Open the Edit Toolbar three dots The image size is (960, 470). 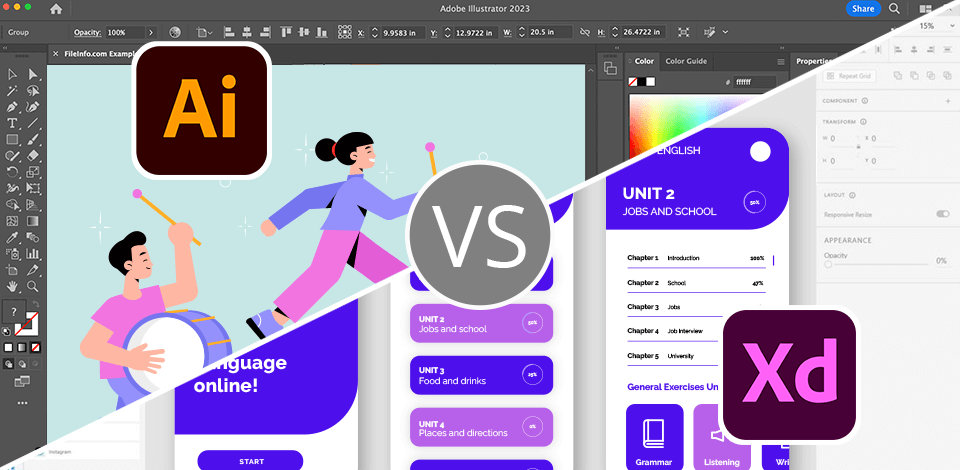pyautogui.click(x=23, y=403)
